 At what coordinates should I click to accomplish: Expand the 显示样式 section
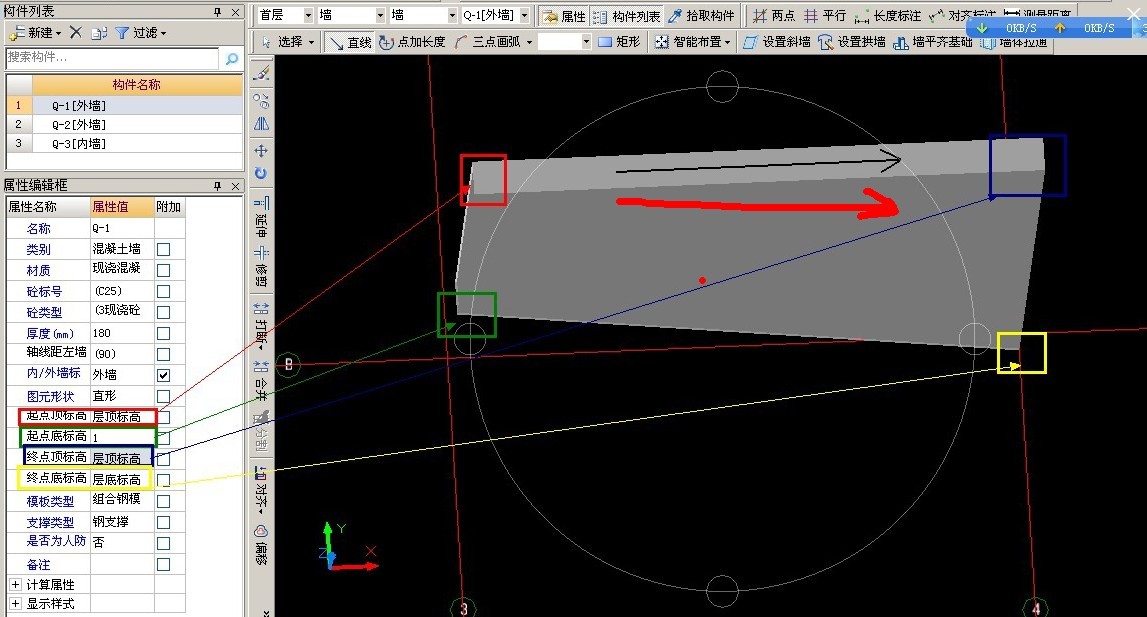(x=15, y=604)
